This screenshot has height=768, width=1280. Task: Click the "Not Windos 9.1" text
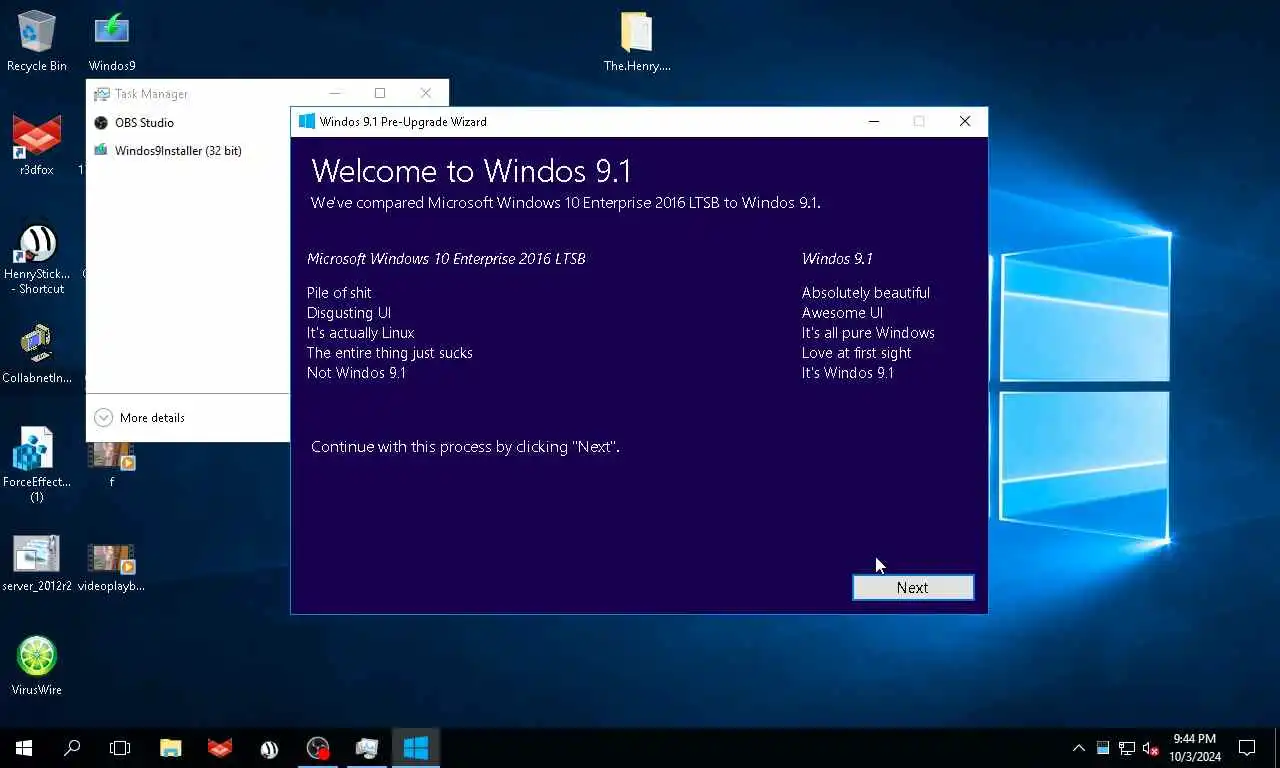356,373
